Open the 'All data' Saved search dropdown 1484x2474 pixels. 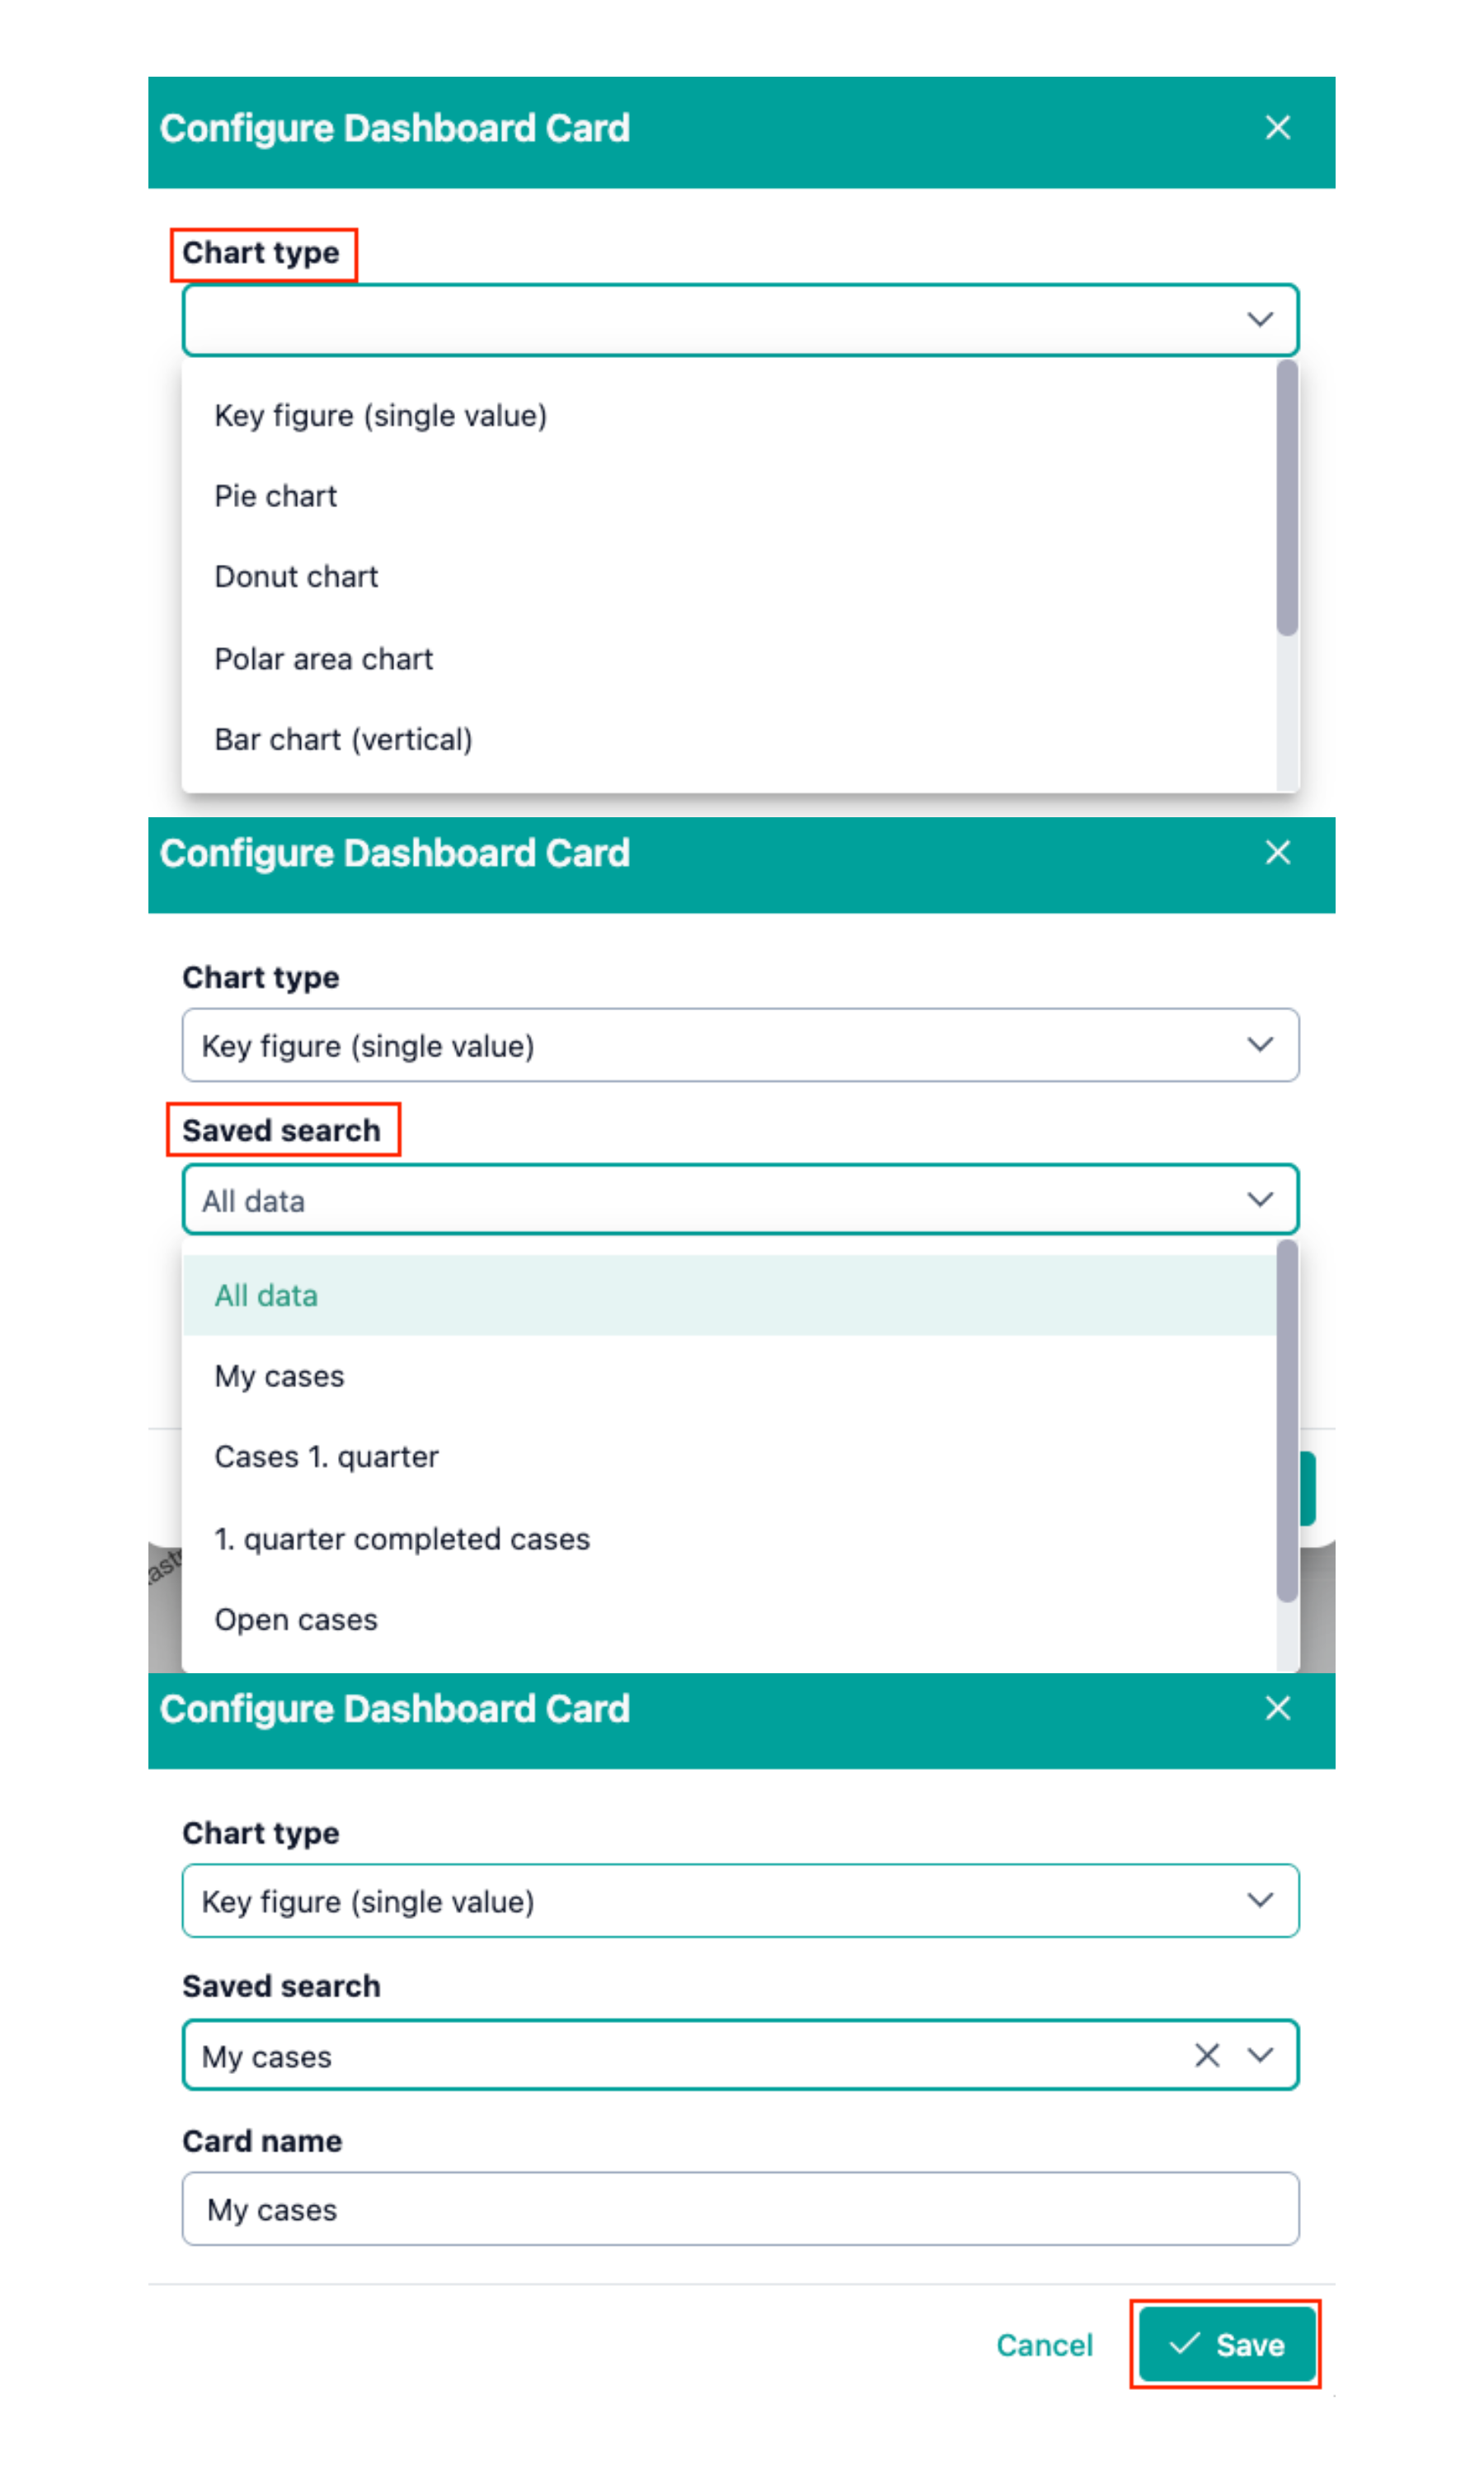[x=740, y=1199]
